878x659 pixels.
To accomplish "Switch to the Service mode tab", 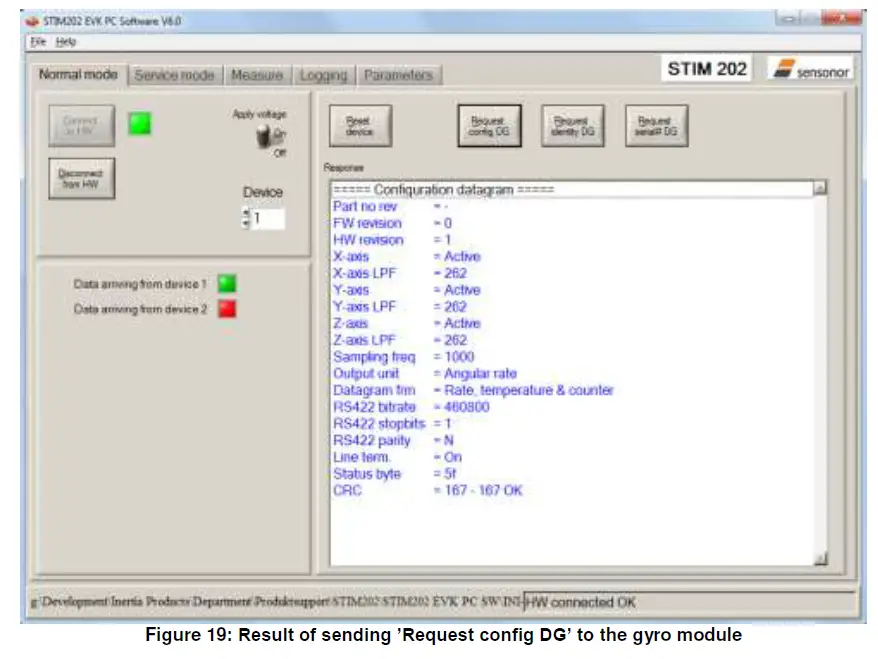I will point(174,74).
